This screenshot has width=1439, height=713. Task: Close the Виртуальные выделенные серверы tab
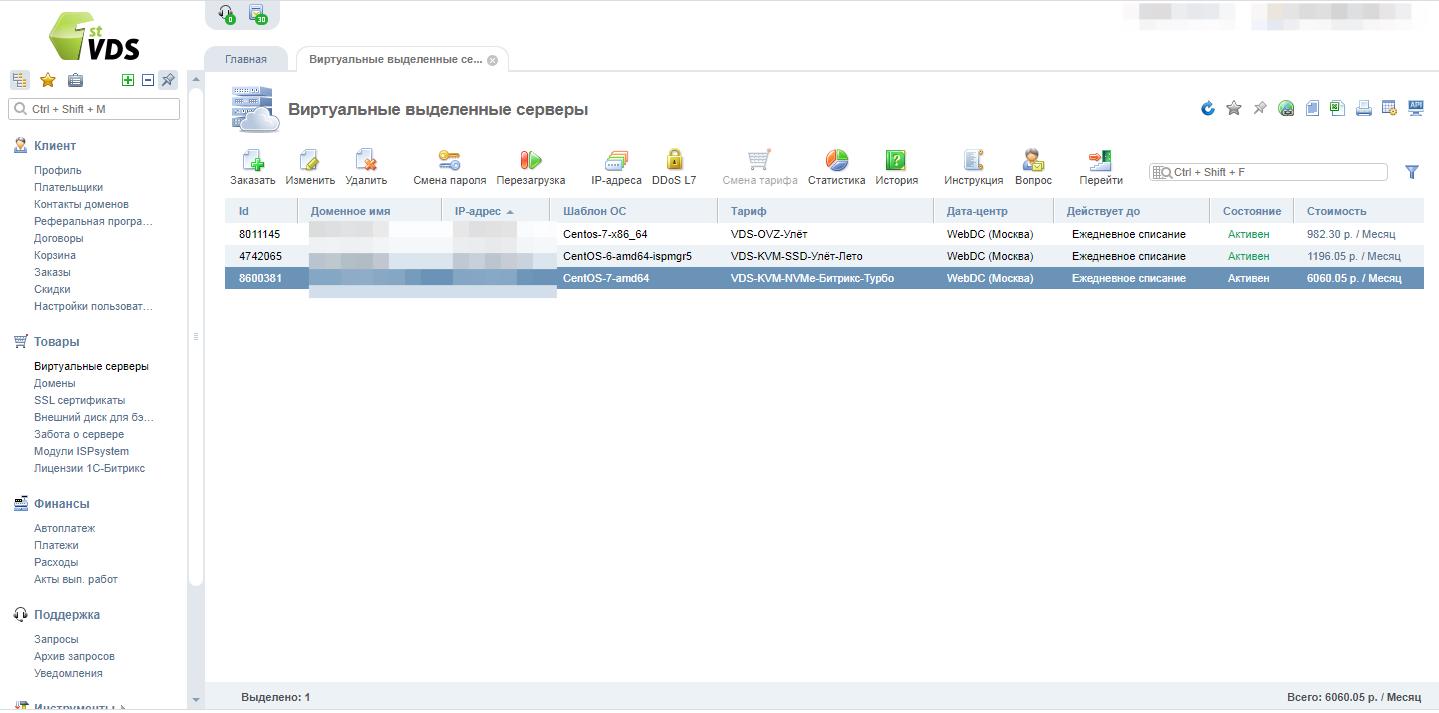[x=492, y=60]
